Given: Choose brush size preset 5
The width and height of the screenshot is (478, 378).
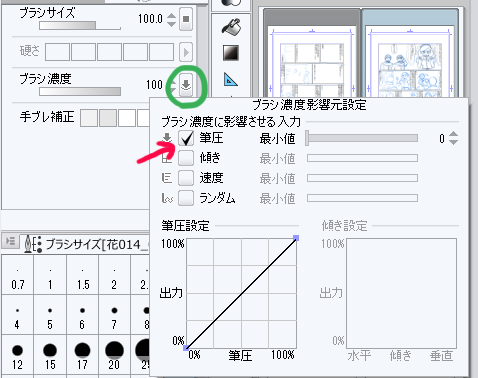Looking at the screenshot, I should click(50, 315).
